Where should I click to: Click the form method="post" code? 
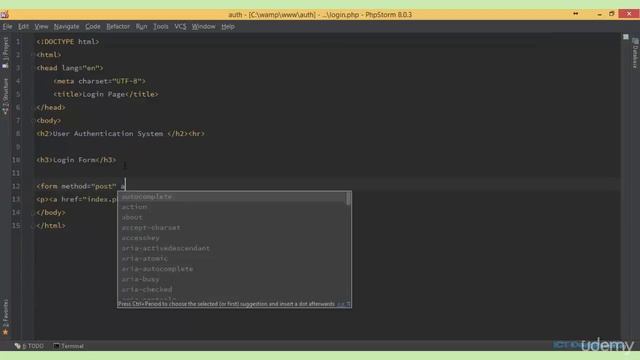[x=76, y=186]
